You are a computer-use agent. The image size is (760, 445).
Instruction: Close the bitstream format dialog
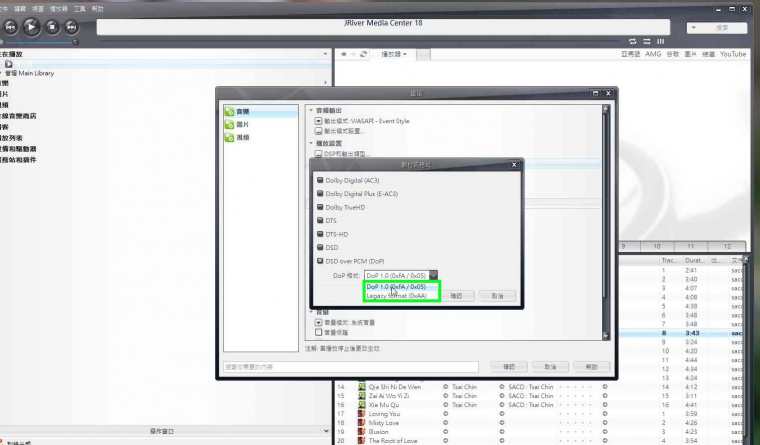(x=514, y=165)
